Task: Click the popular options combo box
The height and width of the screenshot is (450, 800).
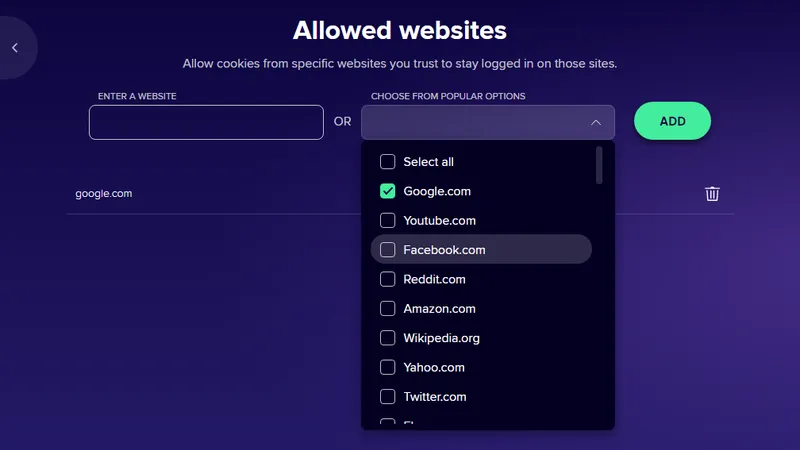Action: pos(475,122)
